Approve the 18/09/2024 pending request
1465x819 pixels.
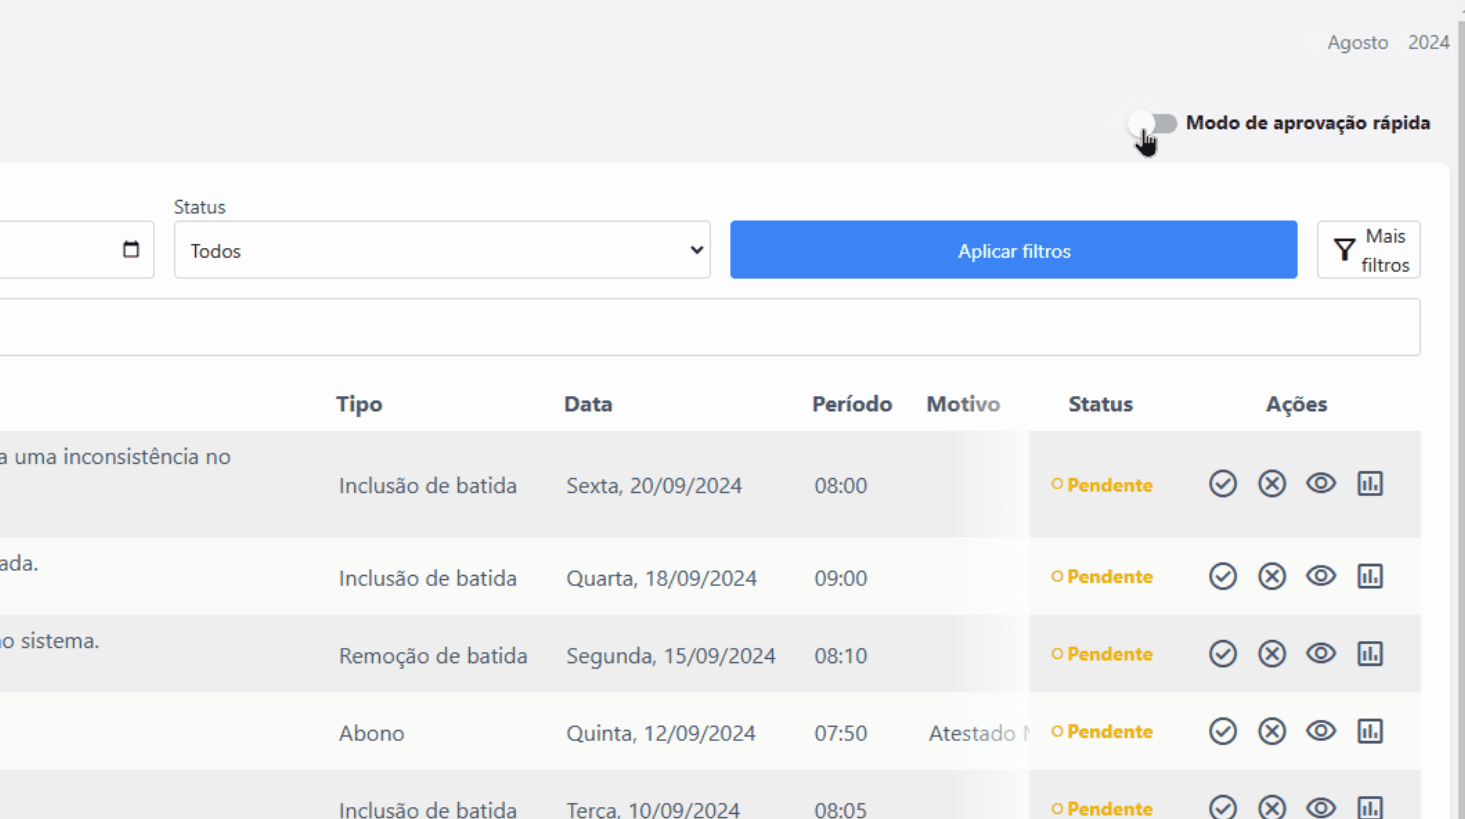[x=1222, y=576]
